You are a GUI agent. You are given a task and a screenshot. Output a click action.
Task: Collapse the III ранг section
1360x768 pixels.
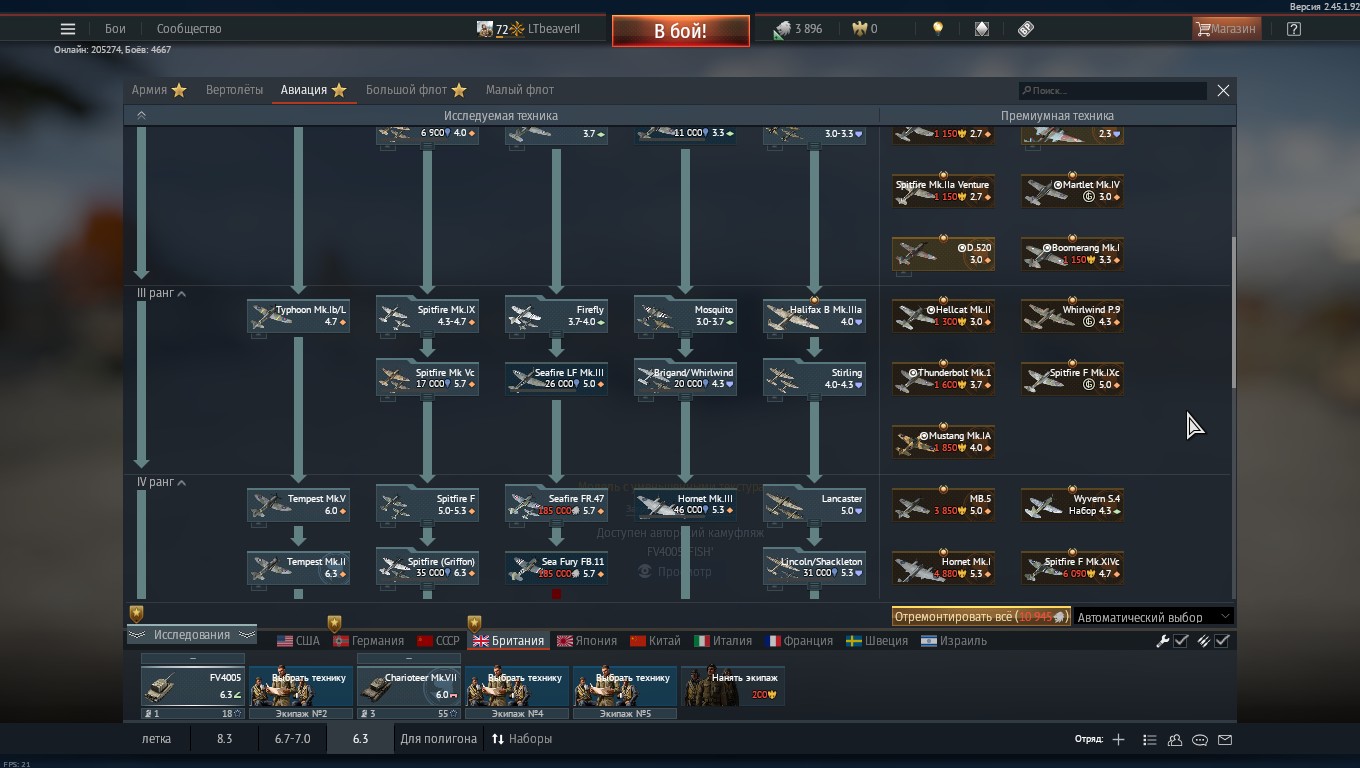[x=181, y=294]
